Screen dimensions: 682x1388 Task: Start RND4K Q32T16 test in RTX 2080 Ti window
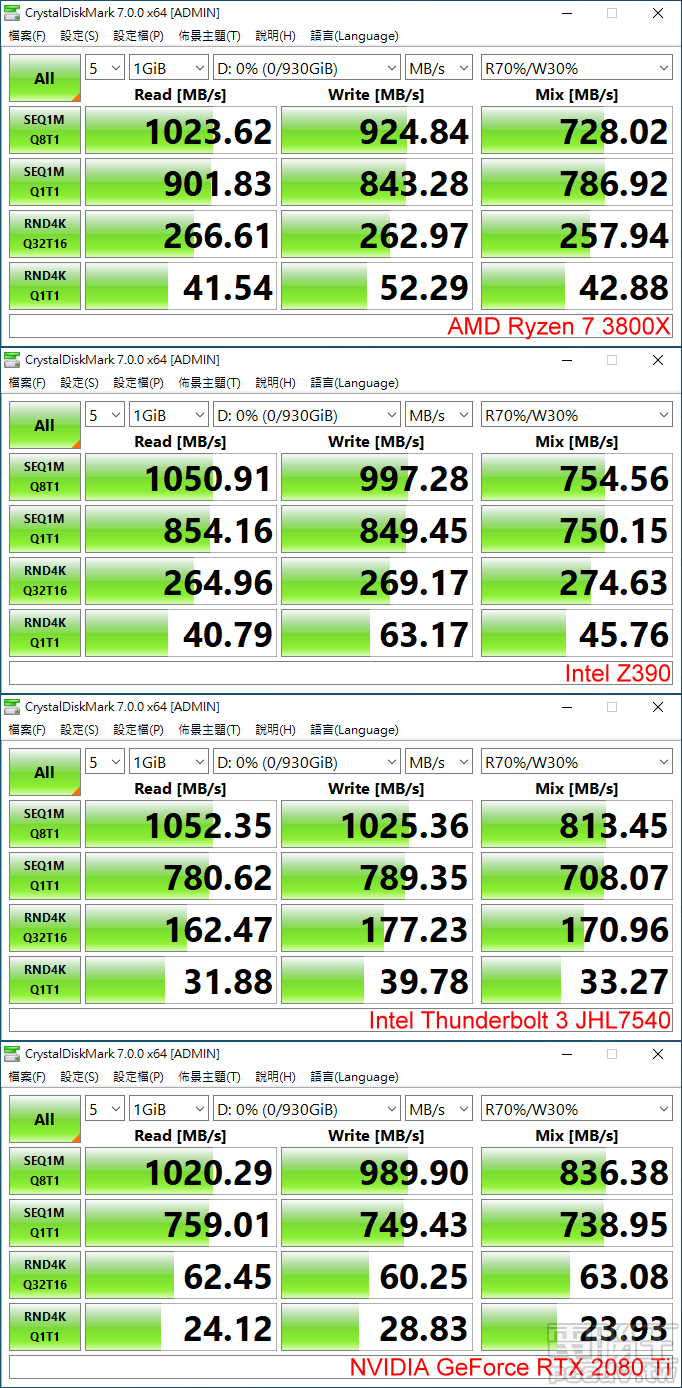44,1275
